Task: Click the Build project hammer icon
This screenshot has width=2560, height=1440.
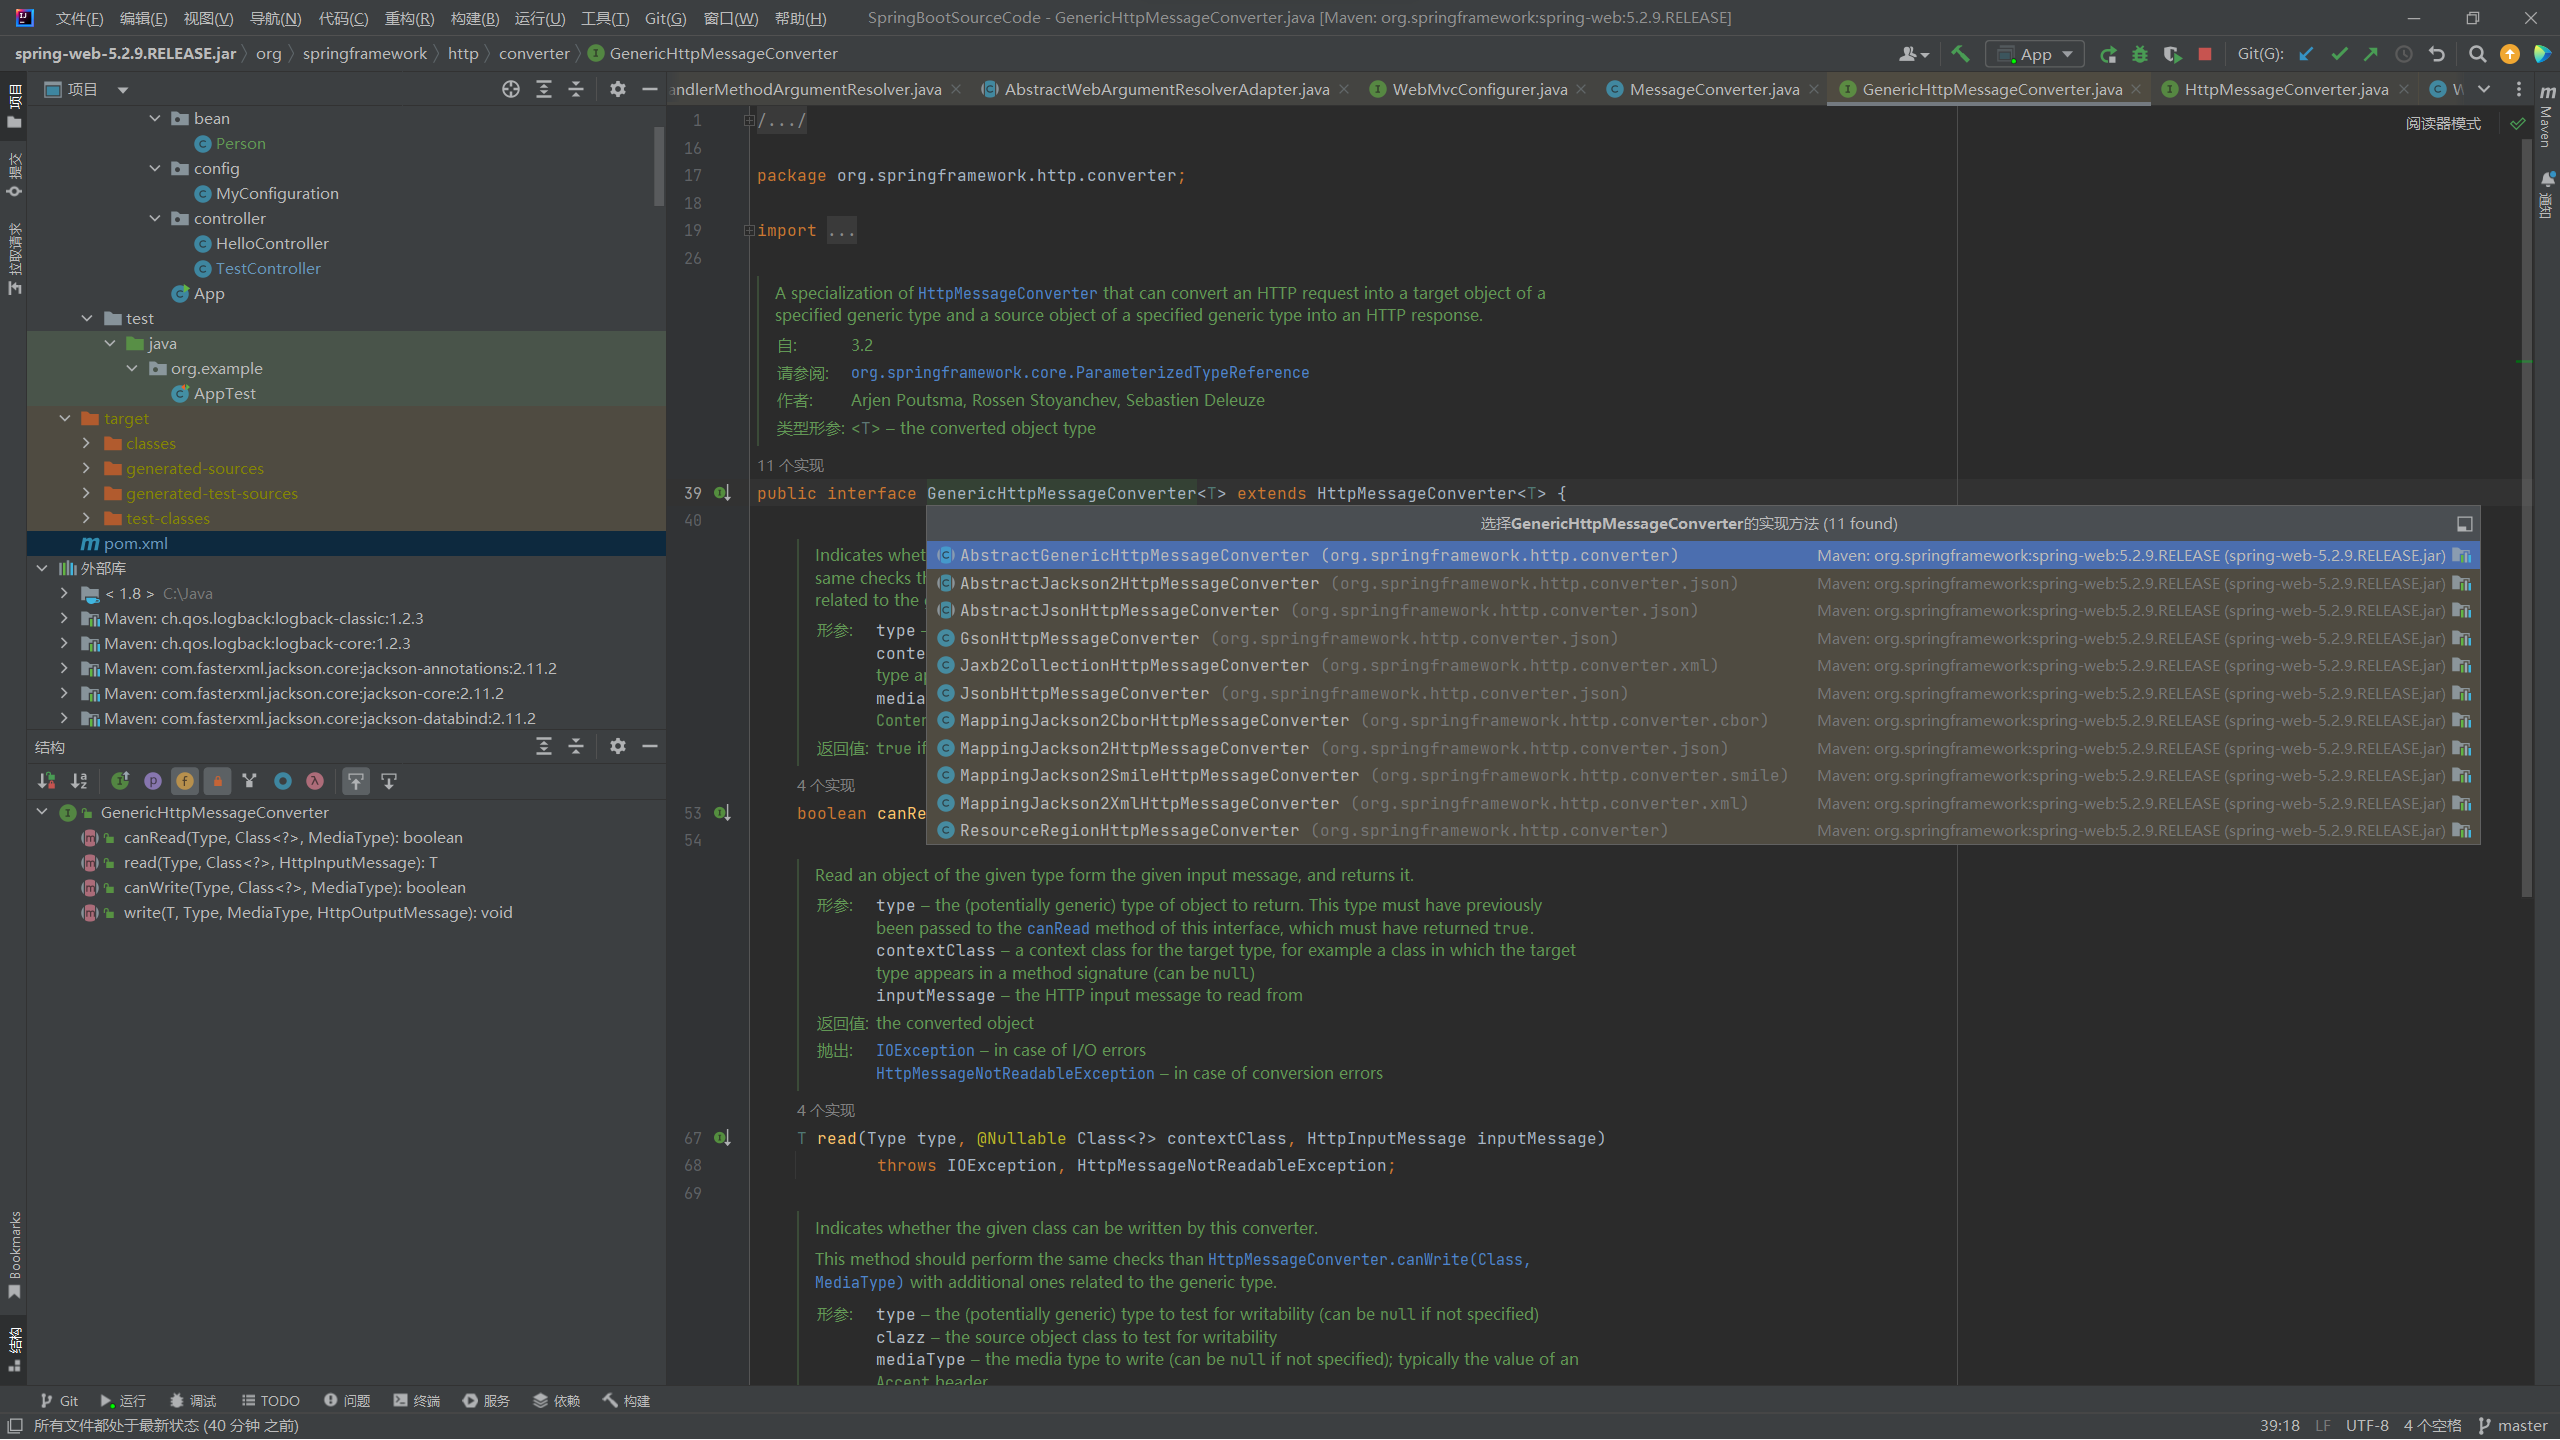Action: [1960, 54]
